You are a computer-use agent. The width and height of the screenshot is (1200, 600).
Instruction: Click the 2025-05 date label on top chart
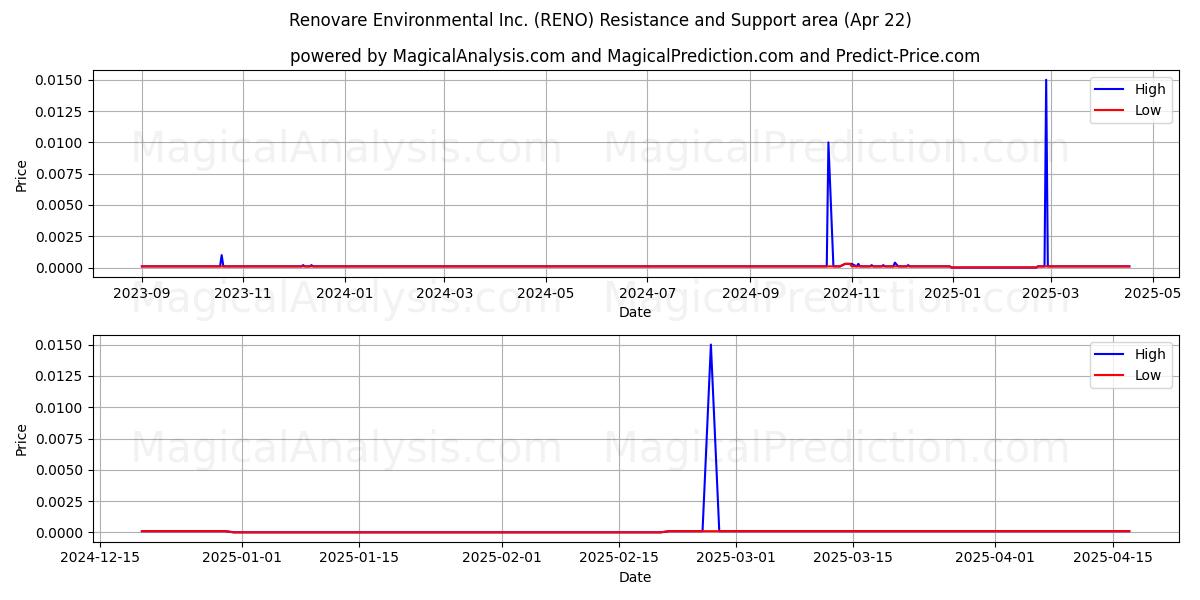[x=1152, y=293]
